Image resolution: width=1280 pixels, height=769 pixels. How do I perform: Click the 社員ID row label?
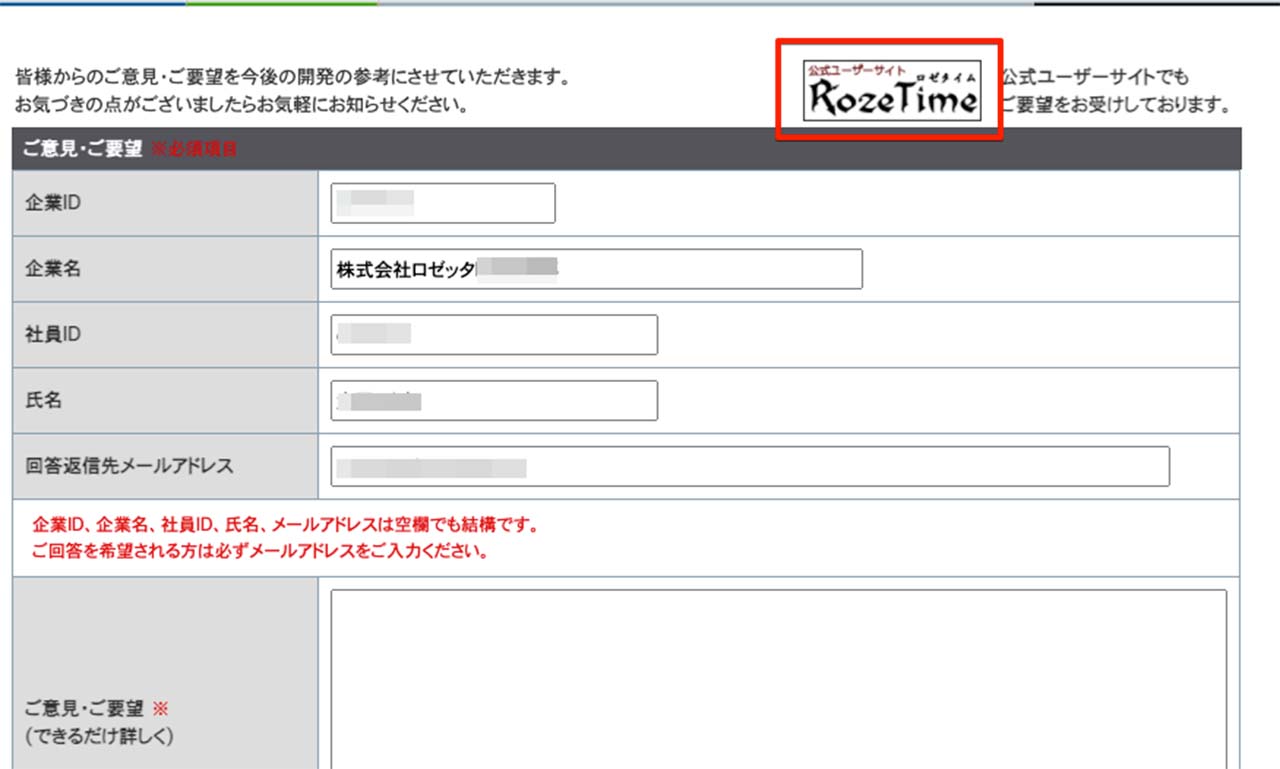pyautogui.click(x=52, y=335)
